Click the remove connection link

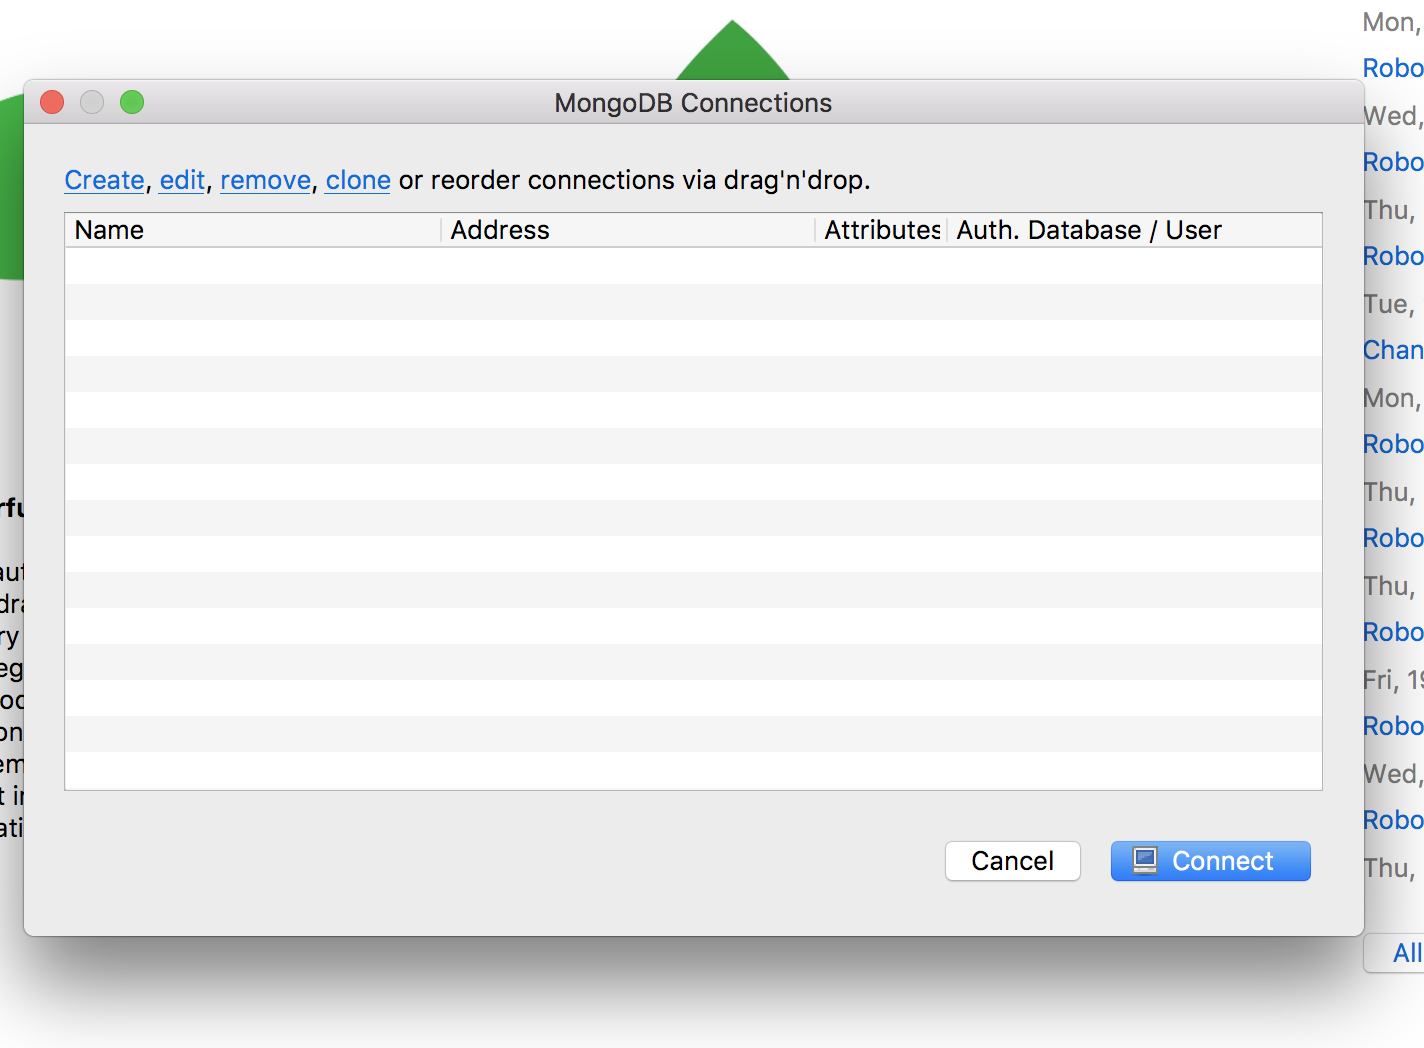[265, 180]
